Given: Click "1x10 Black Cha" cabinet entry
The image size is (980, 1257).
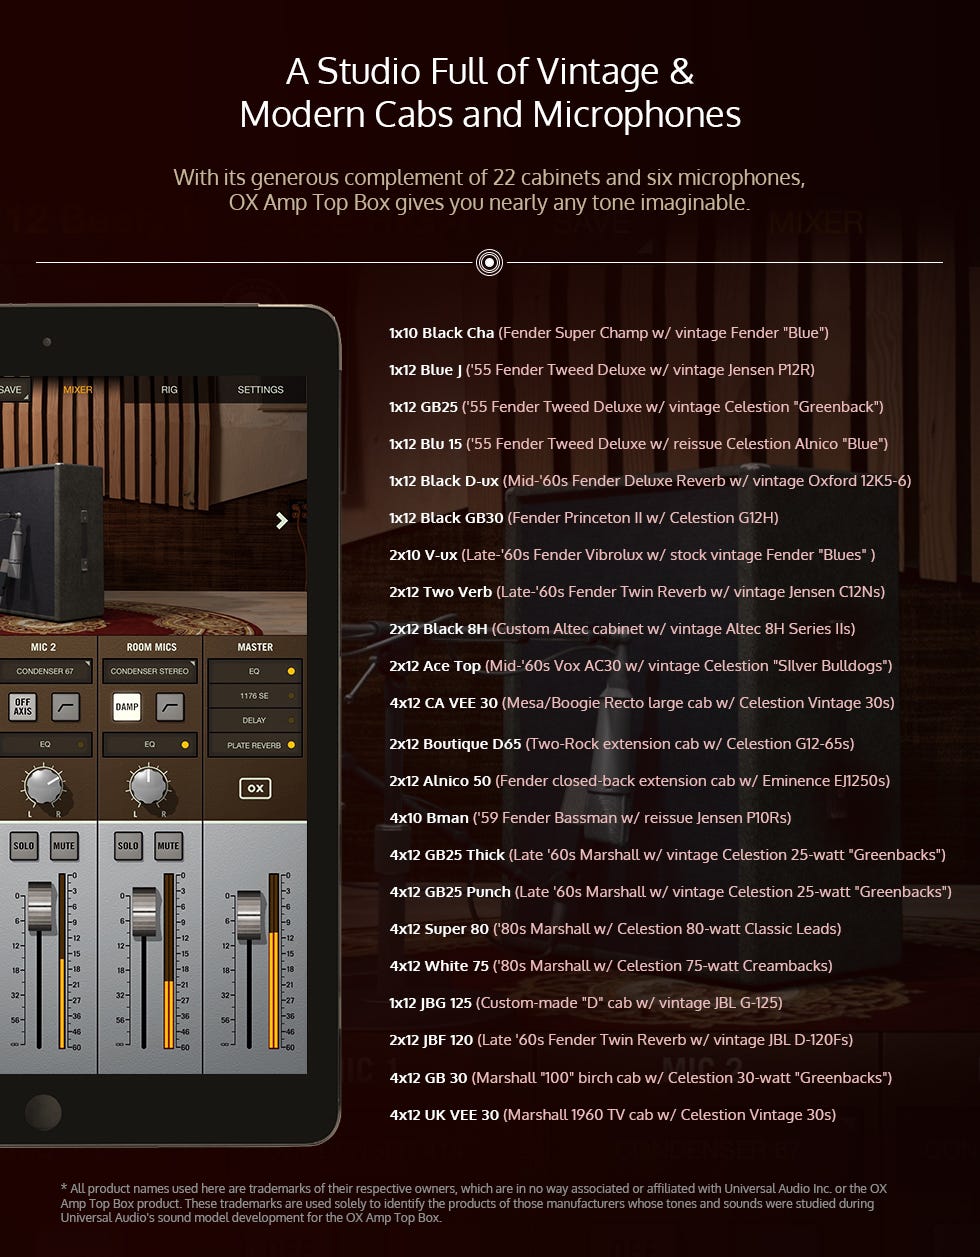Looking at the screenshot, I should (609, 333).
